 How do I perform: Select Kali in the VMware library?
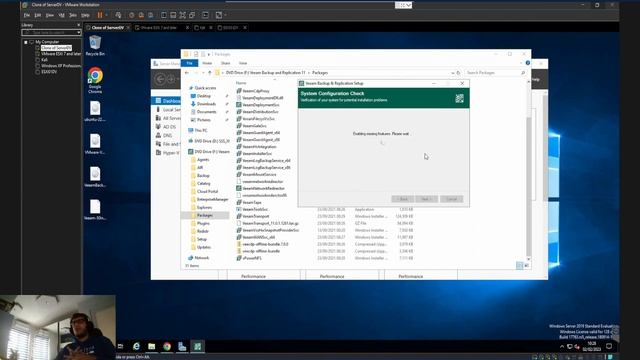44,60
